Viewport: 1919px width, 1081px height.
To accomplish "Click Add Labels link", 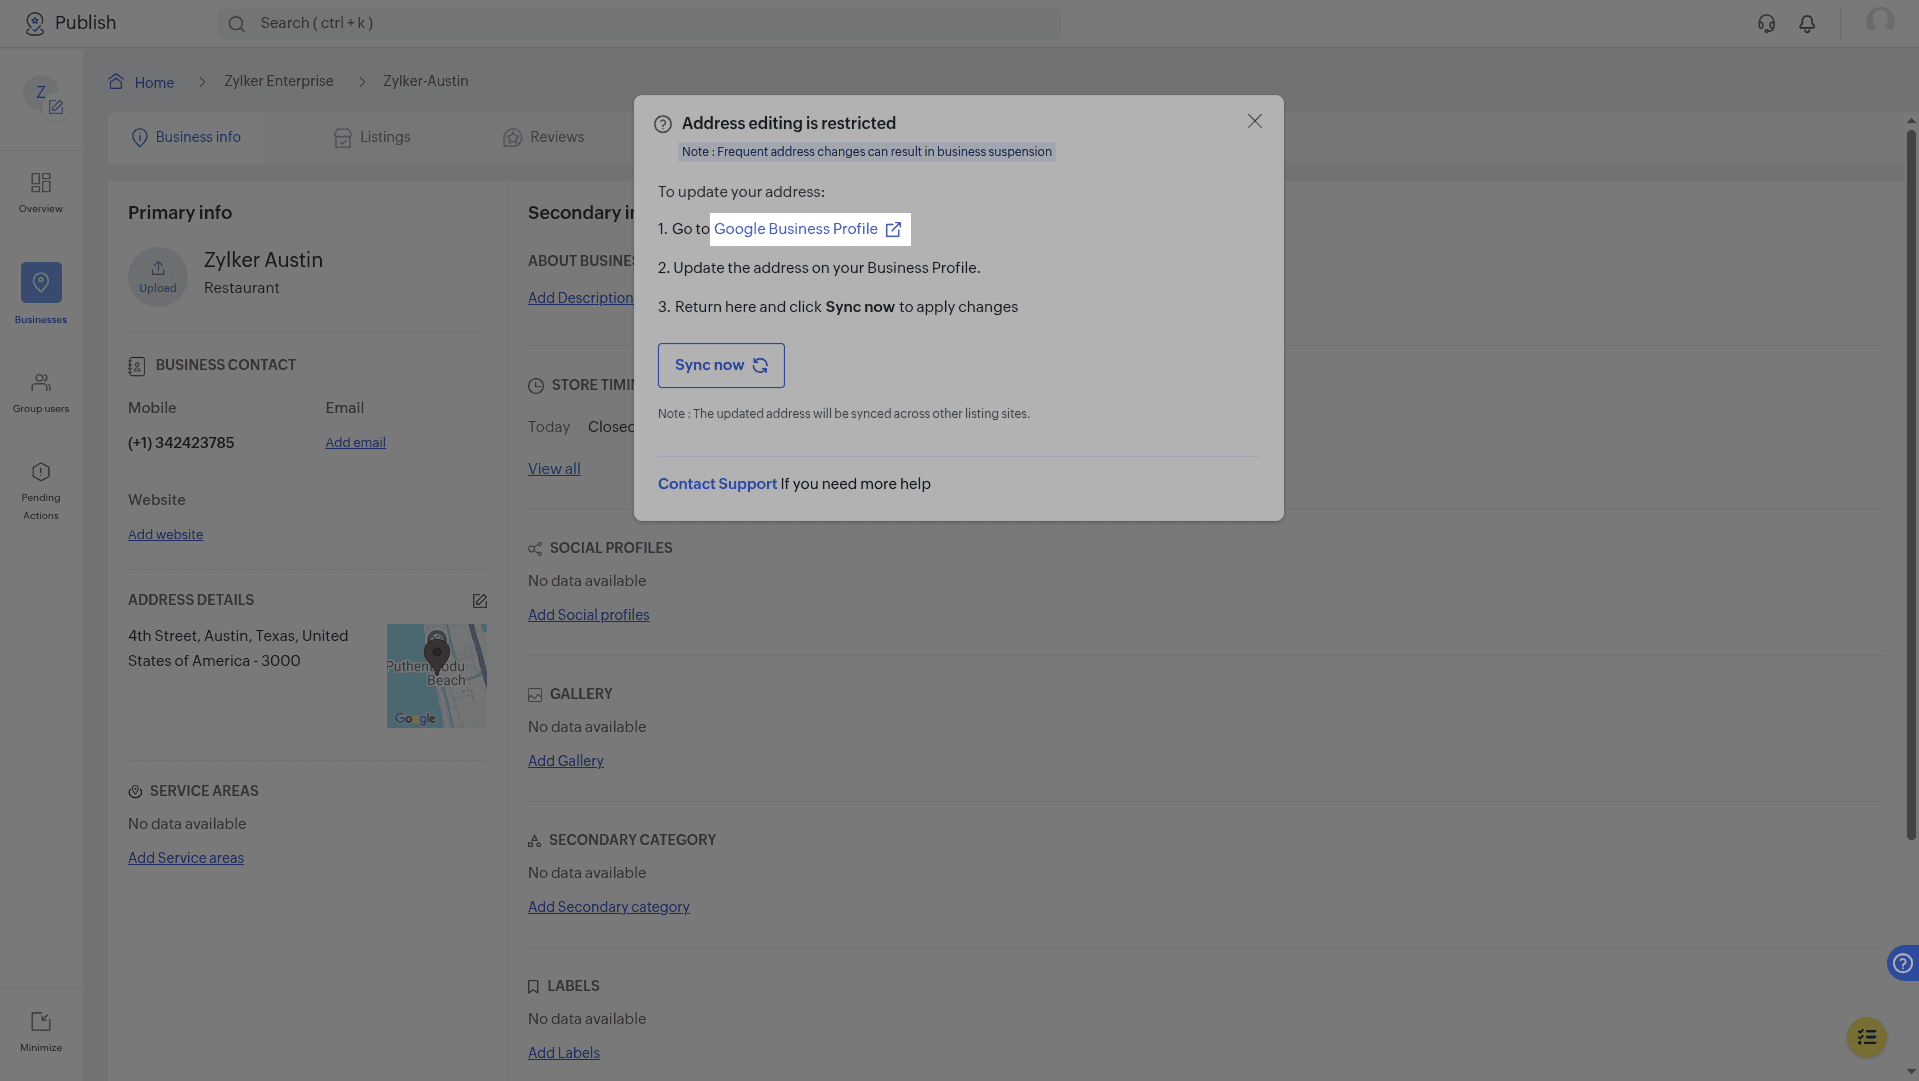I will tap(564, 1053).
